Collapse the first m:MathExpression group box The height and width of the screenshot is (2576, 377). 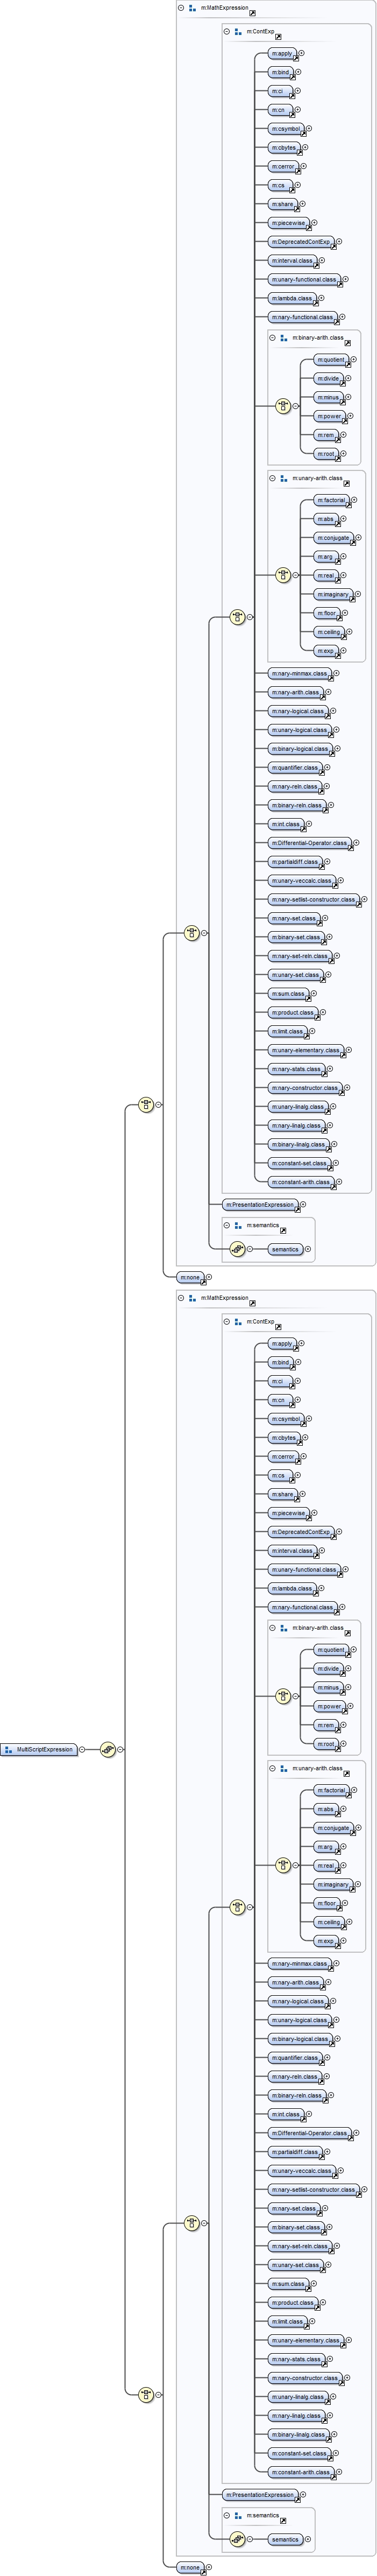click(x=181, y=7)
